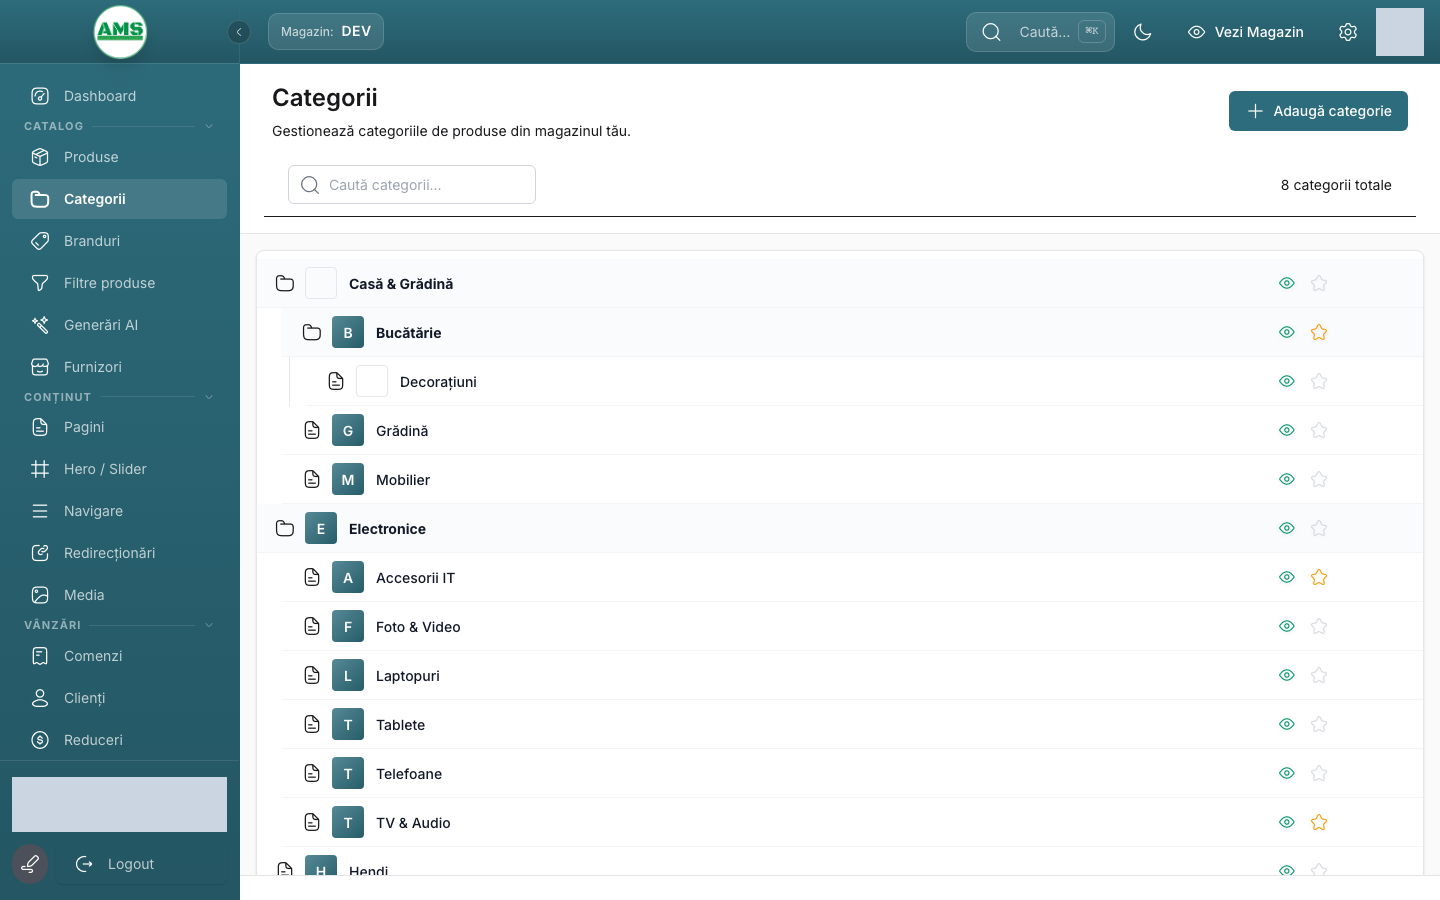This screenshot has height=900, width=1440.
Task: Select the Tablete category row
Action: pos(853,725)
